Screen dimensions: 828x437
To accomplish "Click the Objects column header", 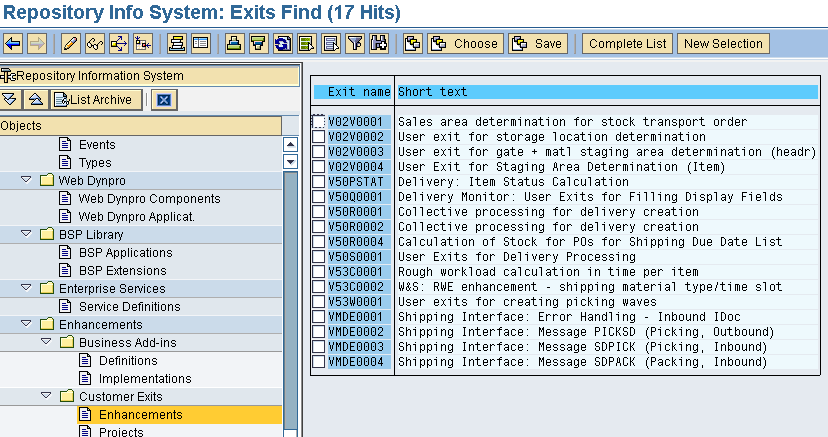I will pyautogui.click(x=140, y=126).
